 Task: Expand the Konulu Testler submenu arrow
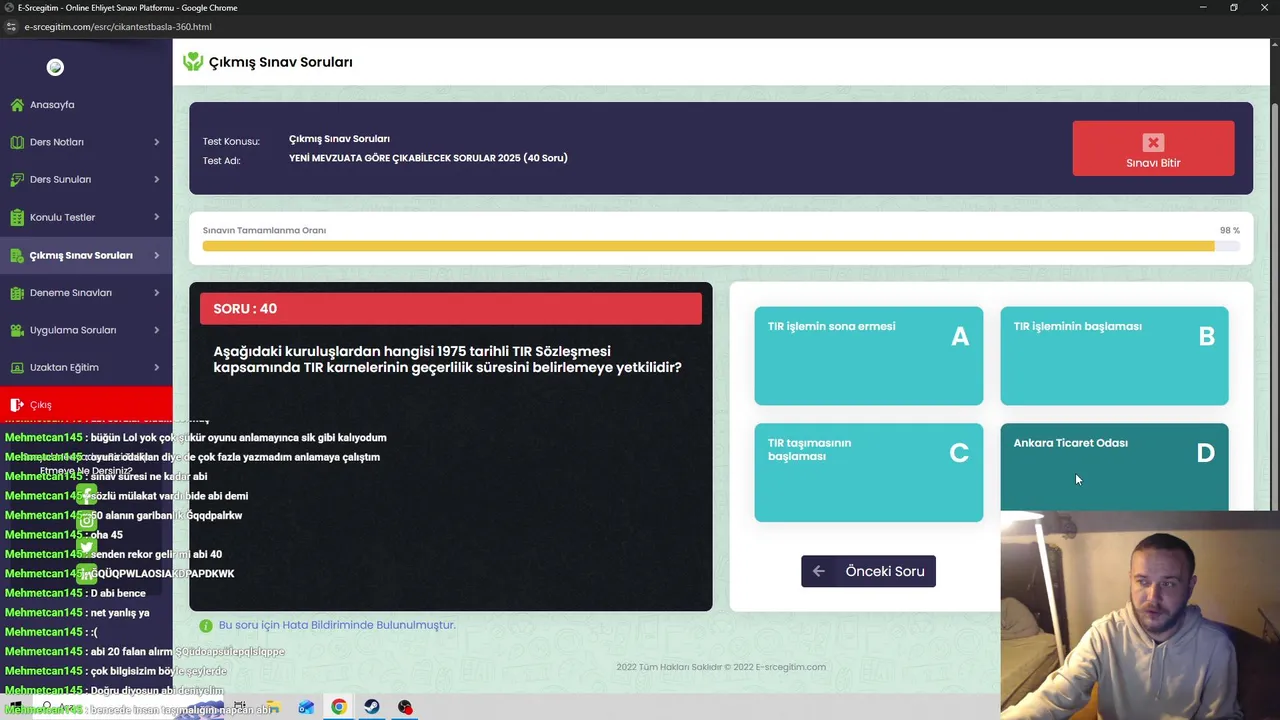(156, 217)
